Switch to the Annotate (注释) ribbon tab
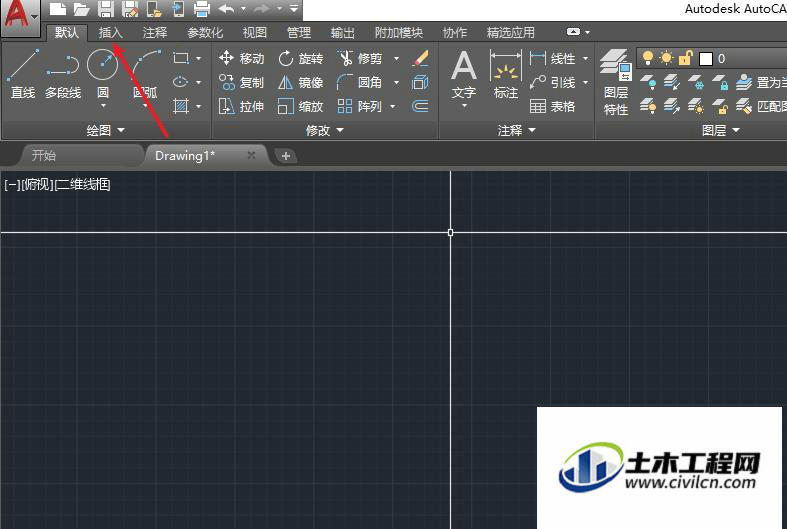This screenshot has height=529, width=787. 155,33
